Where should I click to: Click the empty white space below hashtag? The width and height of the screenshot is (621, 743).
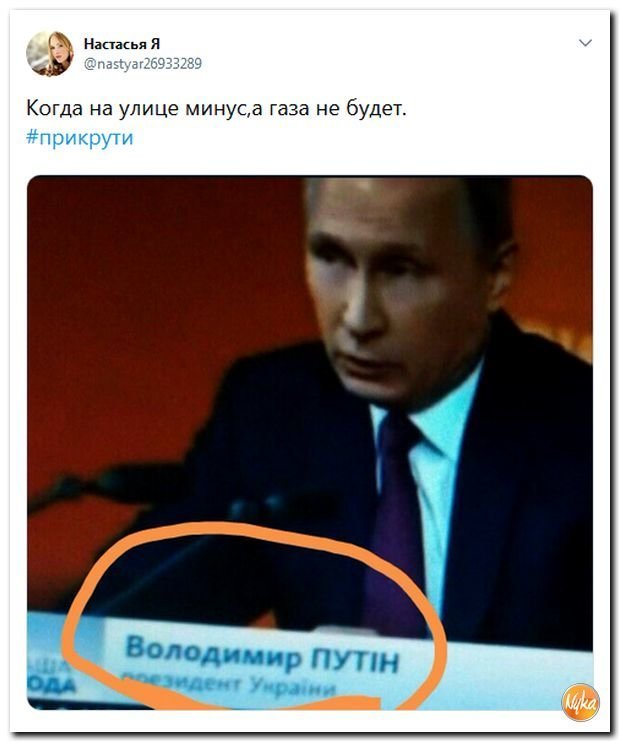click(x=308, y=162)
